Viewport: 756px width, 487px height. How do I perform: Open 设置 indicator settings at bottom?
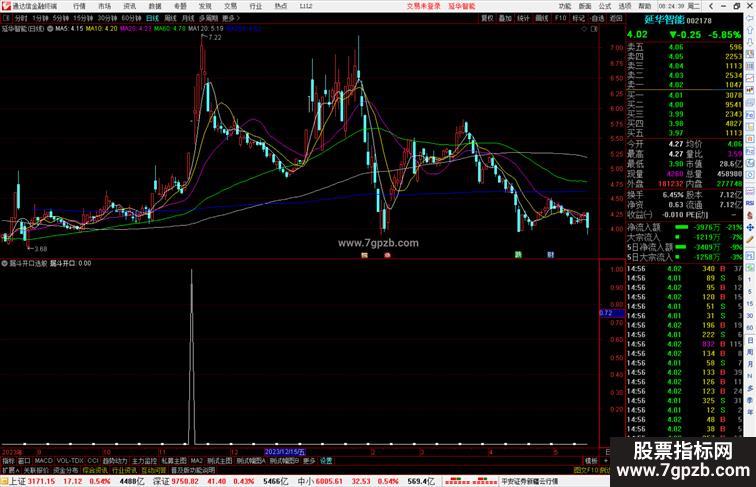[326, 461]
